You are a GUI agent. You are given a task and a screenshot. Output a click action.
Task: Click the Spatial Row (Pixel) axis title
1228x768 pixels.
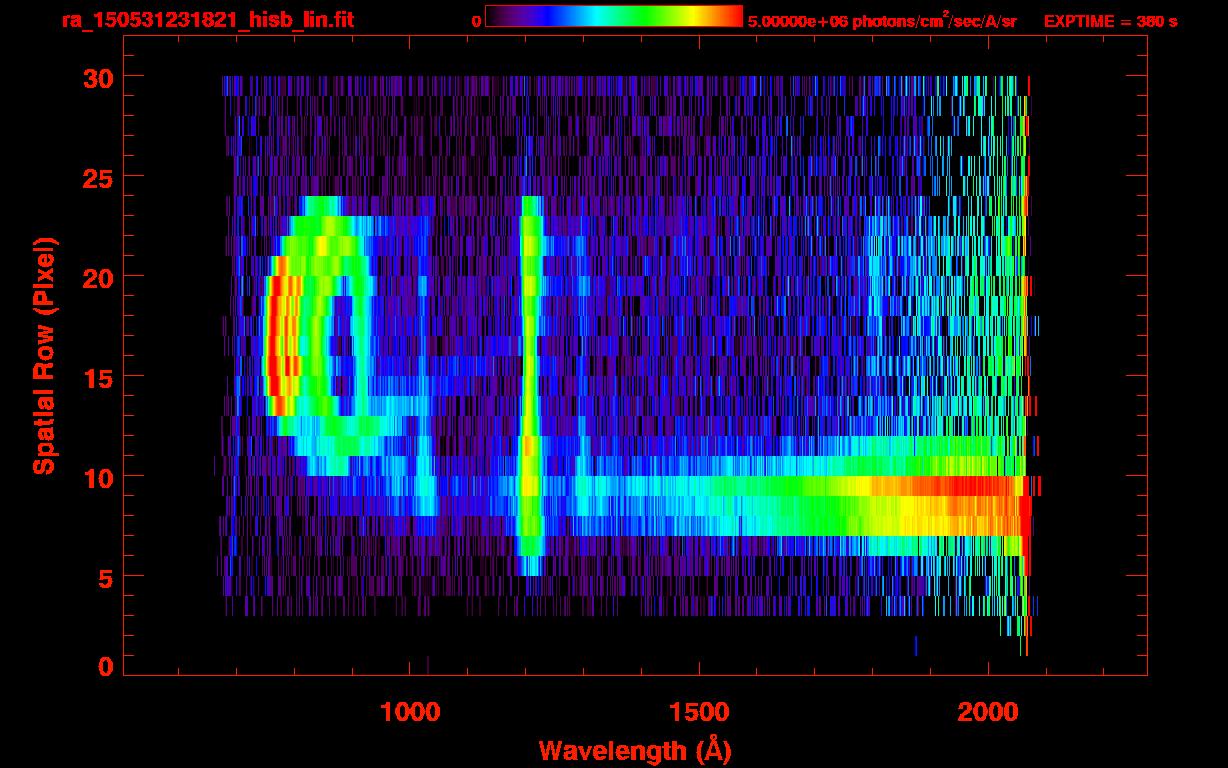click(44, 355)
